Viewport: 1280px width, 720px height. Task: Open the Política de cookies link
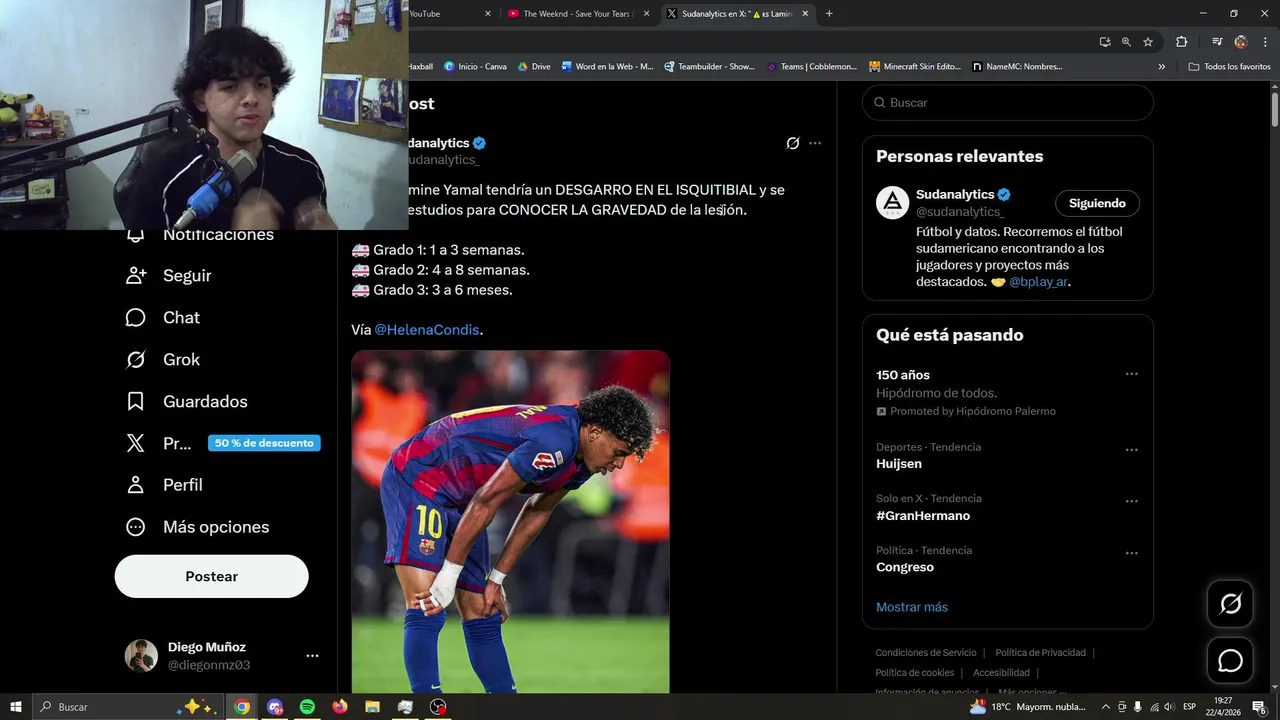(915, 673)
